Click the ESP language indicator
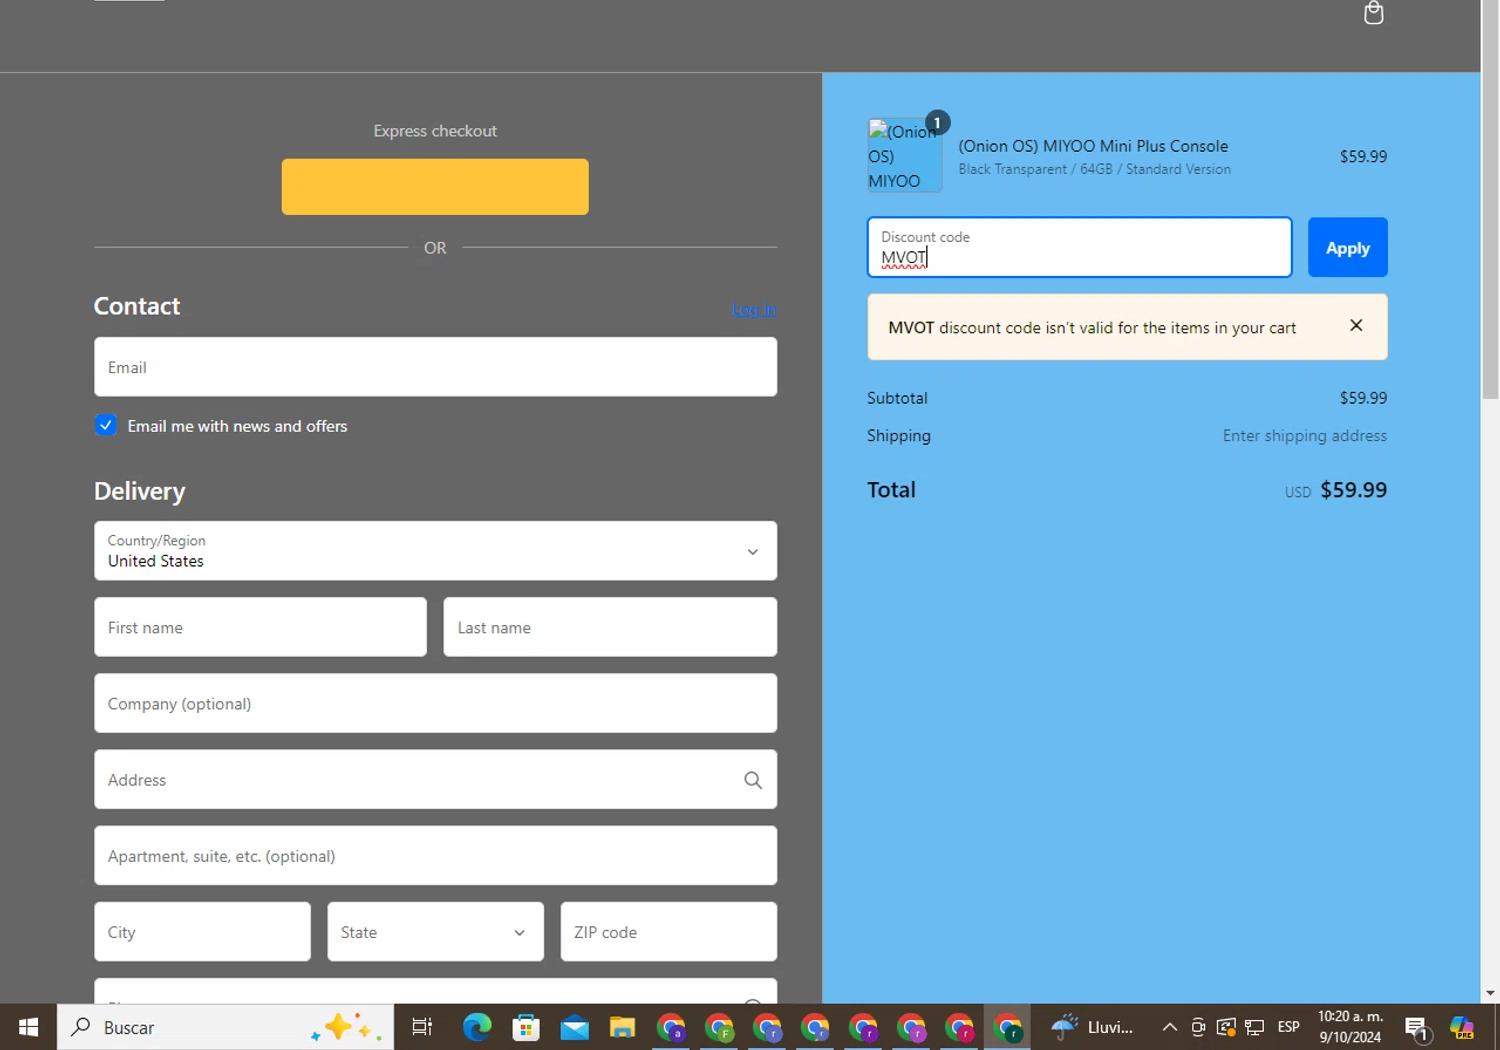Viewport: 1500px width, 1050px height. pos(1289,1027)
